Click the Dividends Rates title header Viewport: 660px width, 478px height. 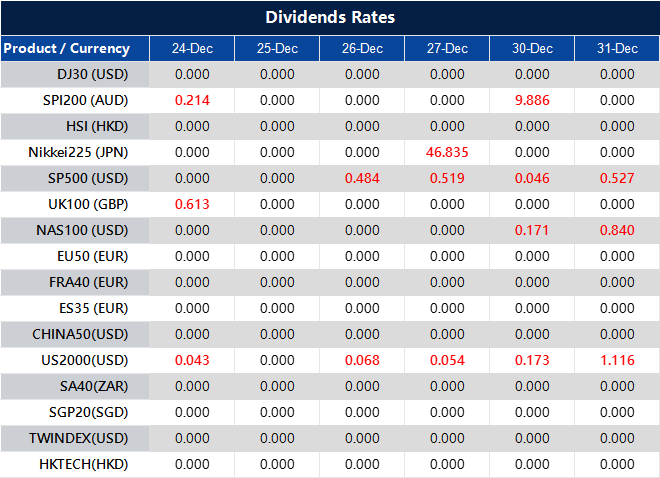click(330, 18)
